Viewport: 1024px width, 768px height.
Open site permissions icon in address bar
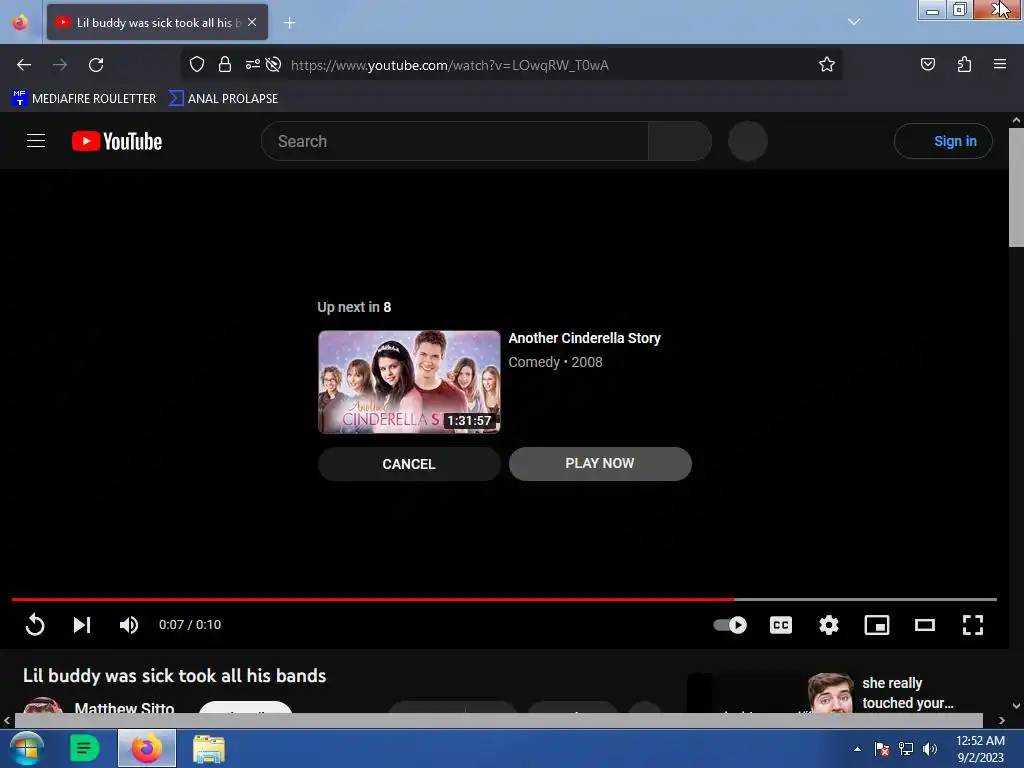click(x=253, y=64)
